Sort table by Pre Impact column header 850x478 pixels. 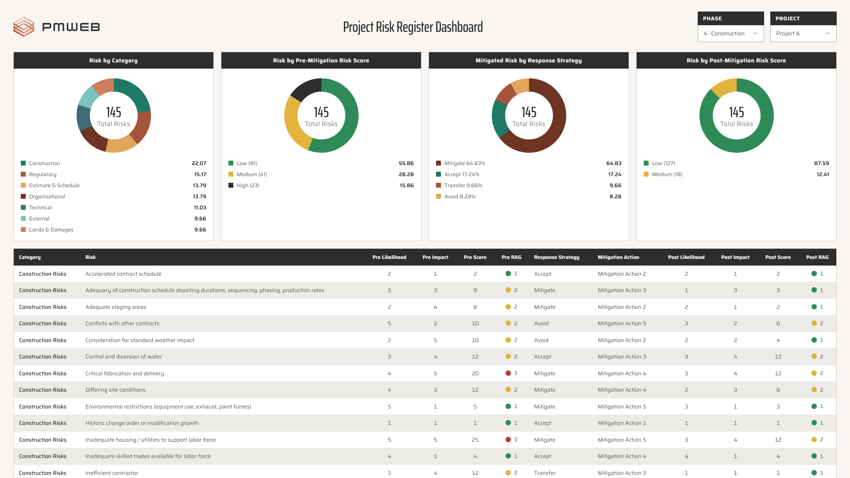click(435, 257)
